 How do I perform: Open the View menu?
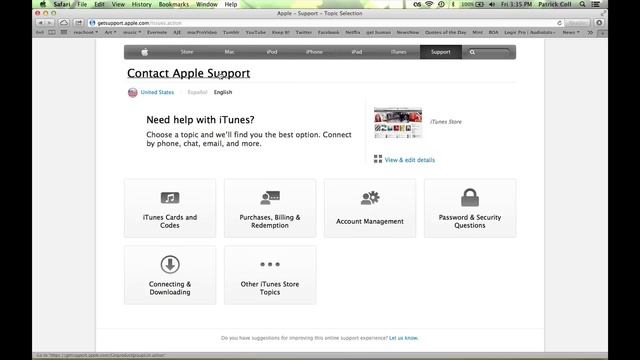(118, 4)
